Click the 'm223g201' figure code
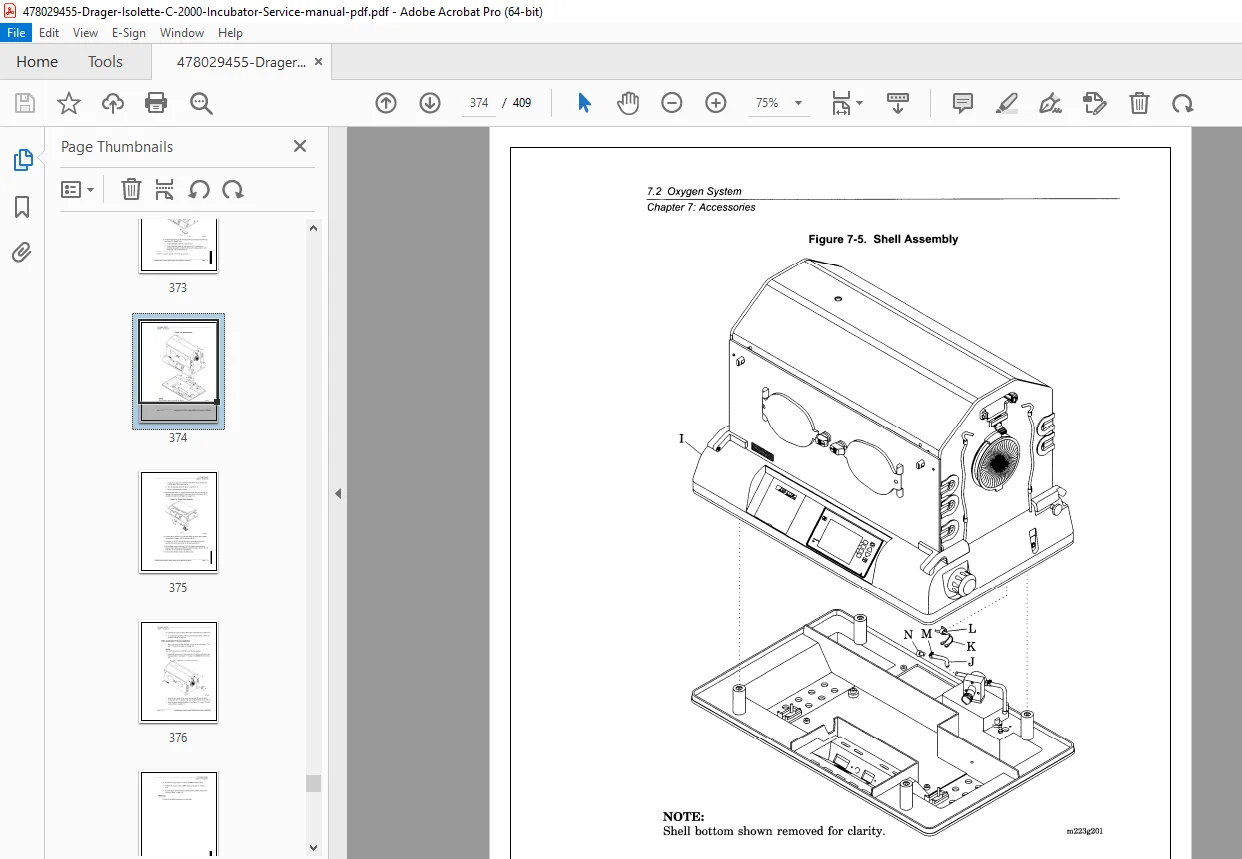Viewport: 1242px width, 859px height. tap(1085, 831)
